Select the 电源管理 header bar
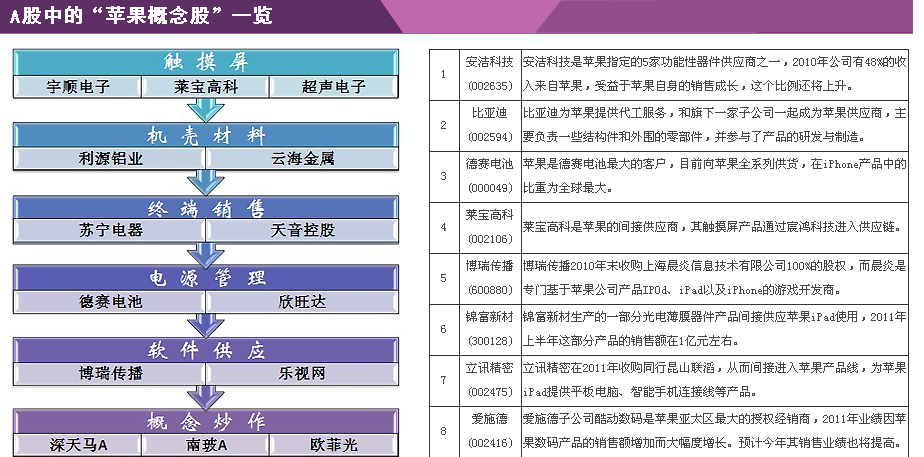Image resolution: width=924 pixels, height=457 pixels. pyautogui.click(x=206, y=279)
